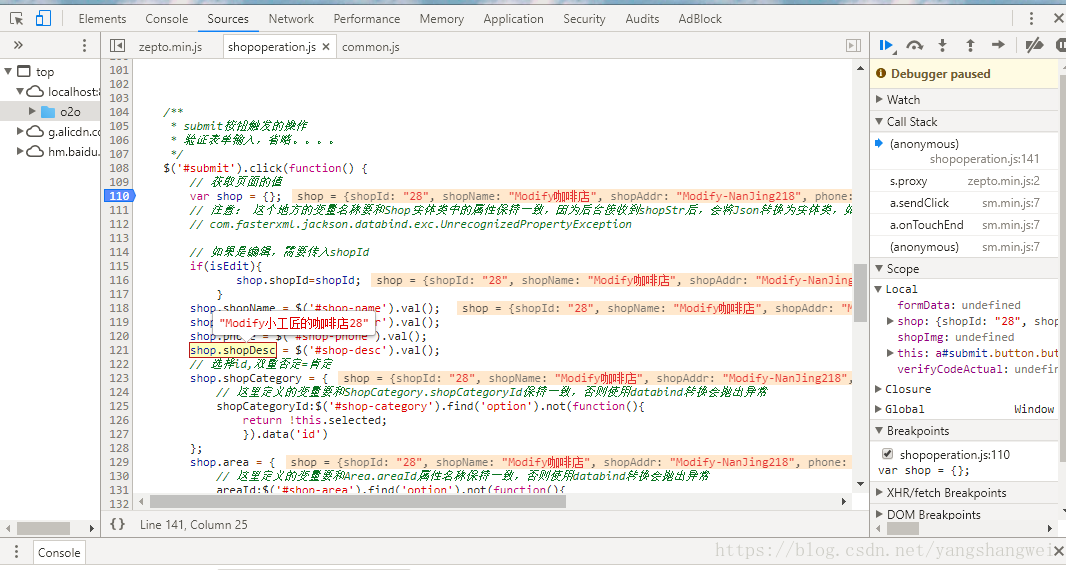
Task: Pretty print code with braces icon
Action: pos(117,524)
